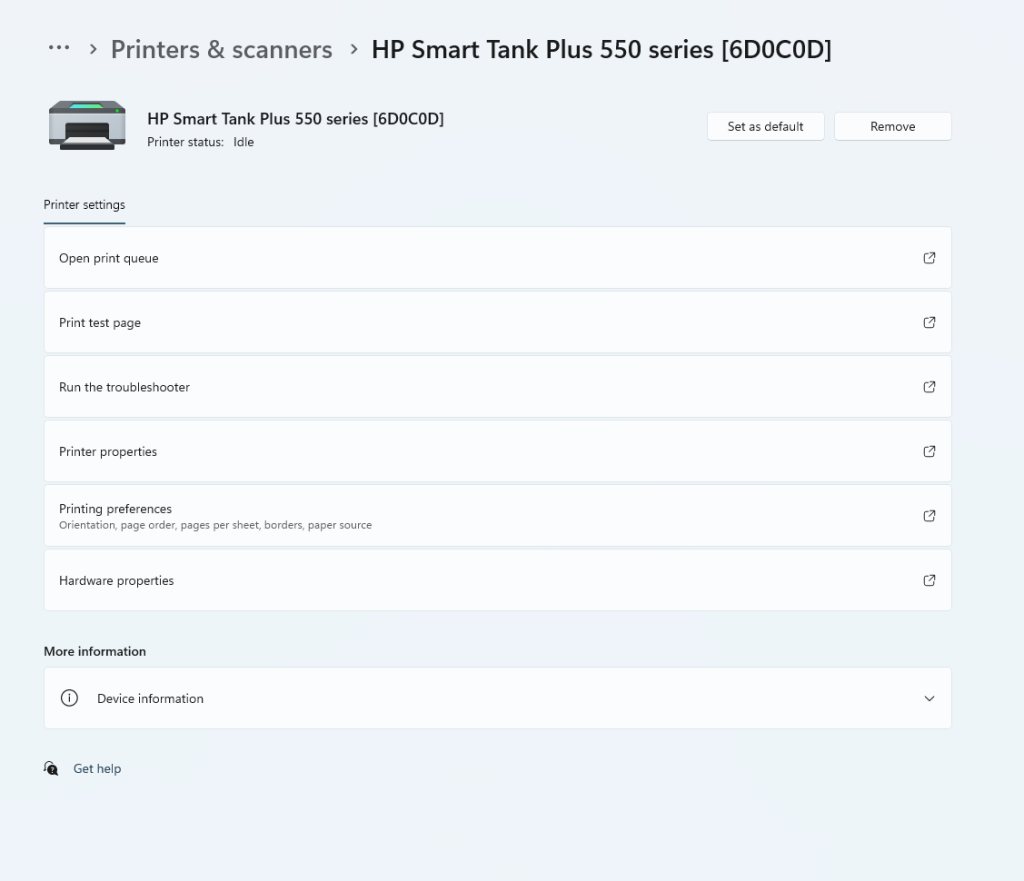Click the HP Smart Tank printer icon

[87, 125]
